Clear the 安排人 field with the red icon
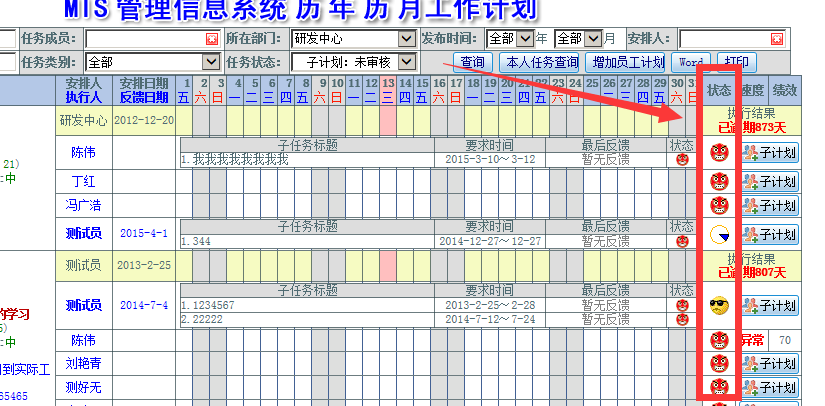This screenshot has width=825, height=406. [x=777, y=39]
